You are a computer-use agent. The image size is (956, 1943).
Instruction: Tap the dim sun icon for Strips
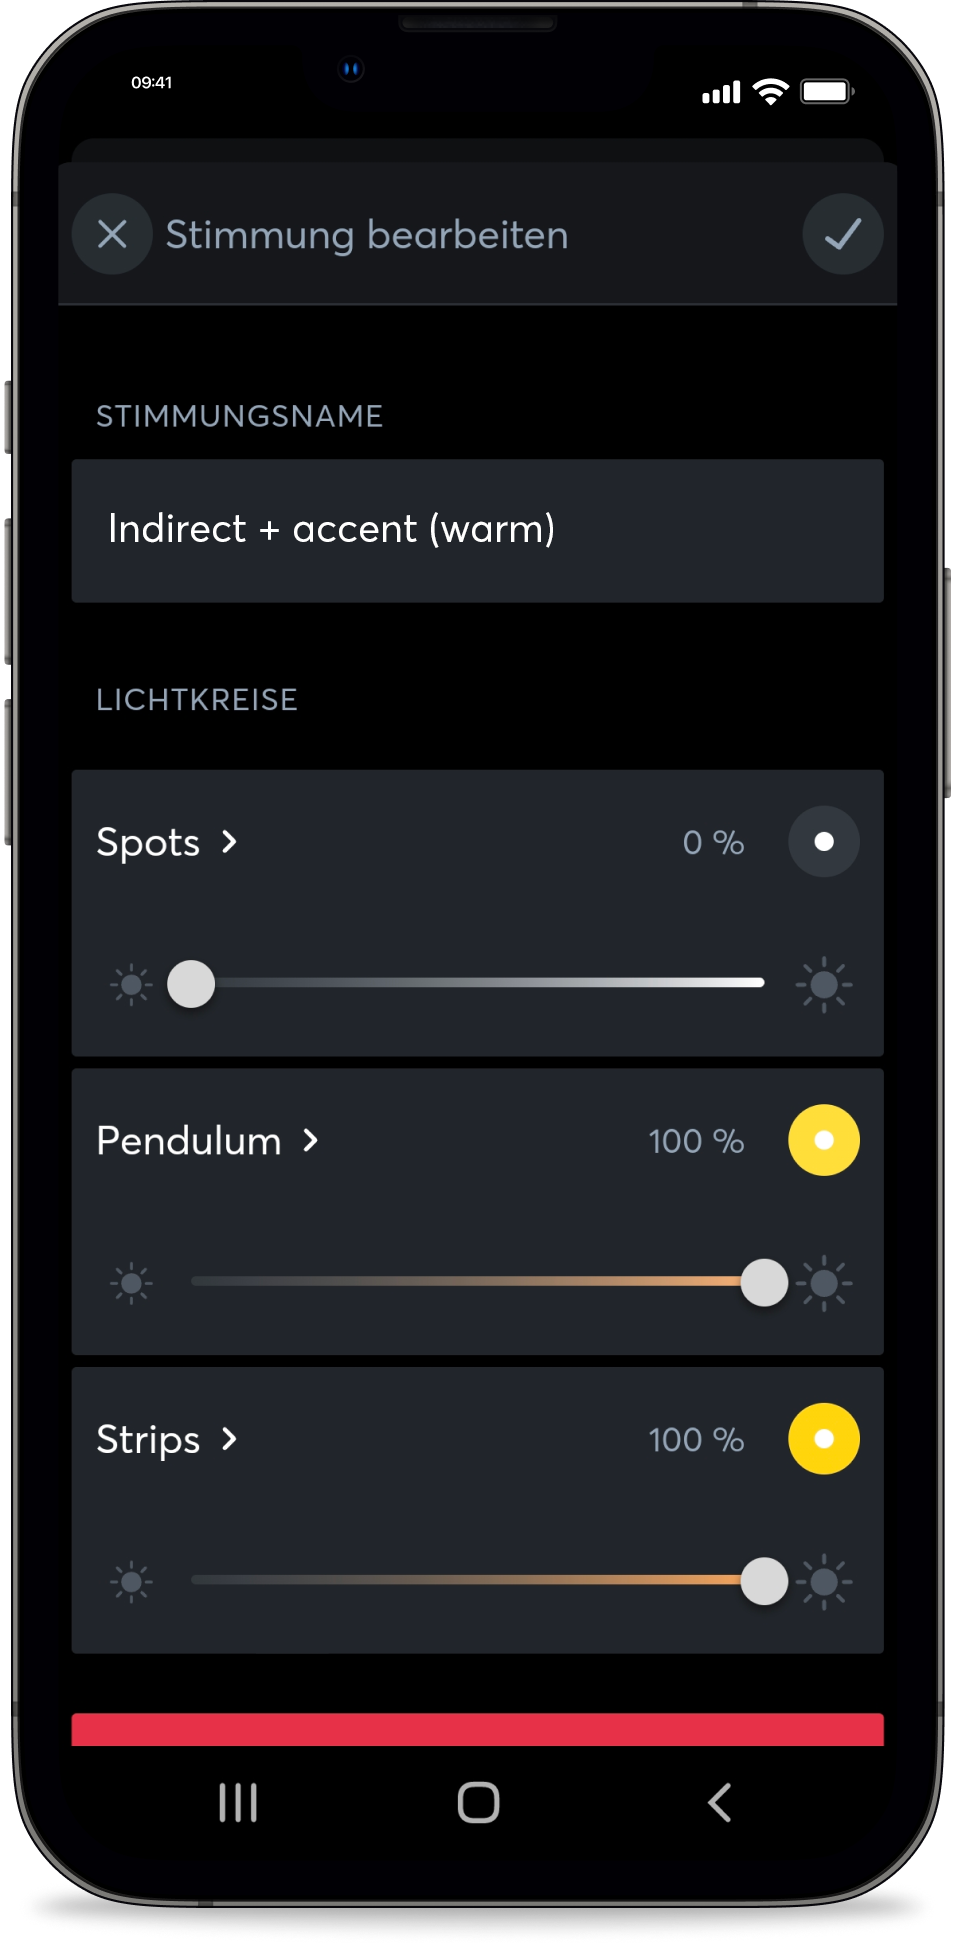(x=131, y=1581)
